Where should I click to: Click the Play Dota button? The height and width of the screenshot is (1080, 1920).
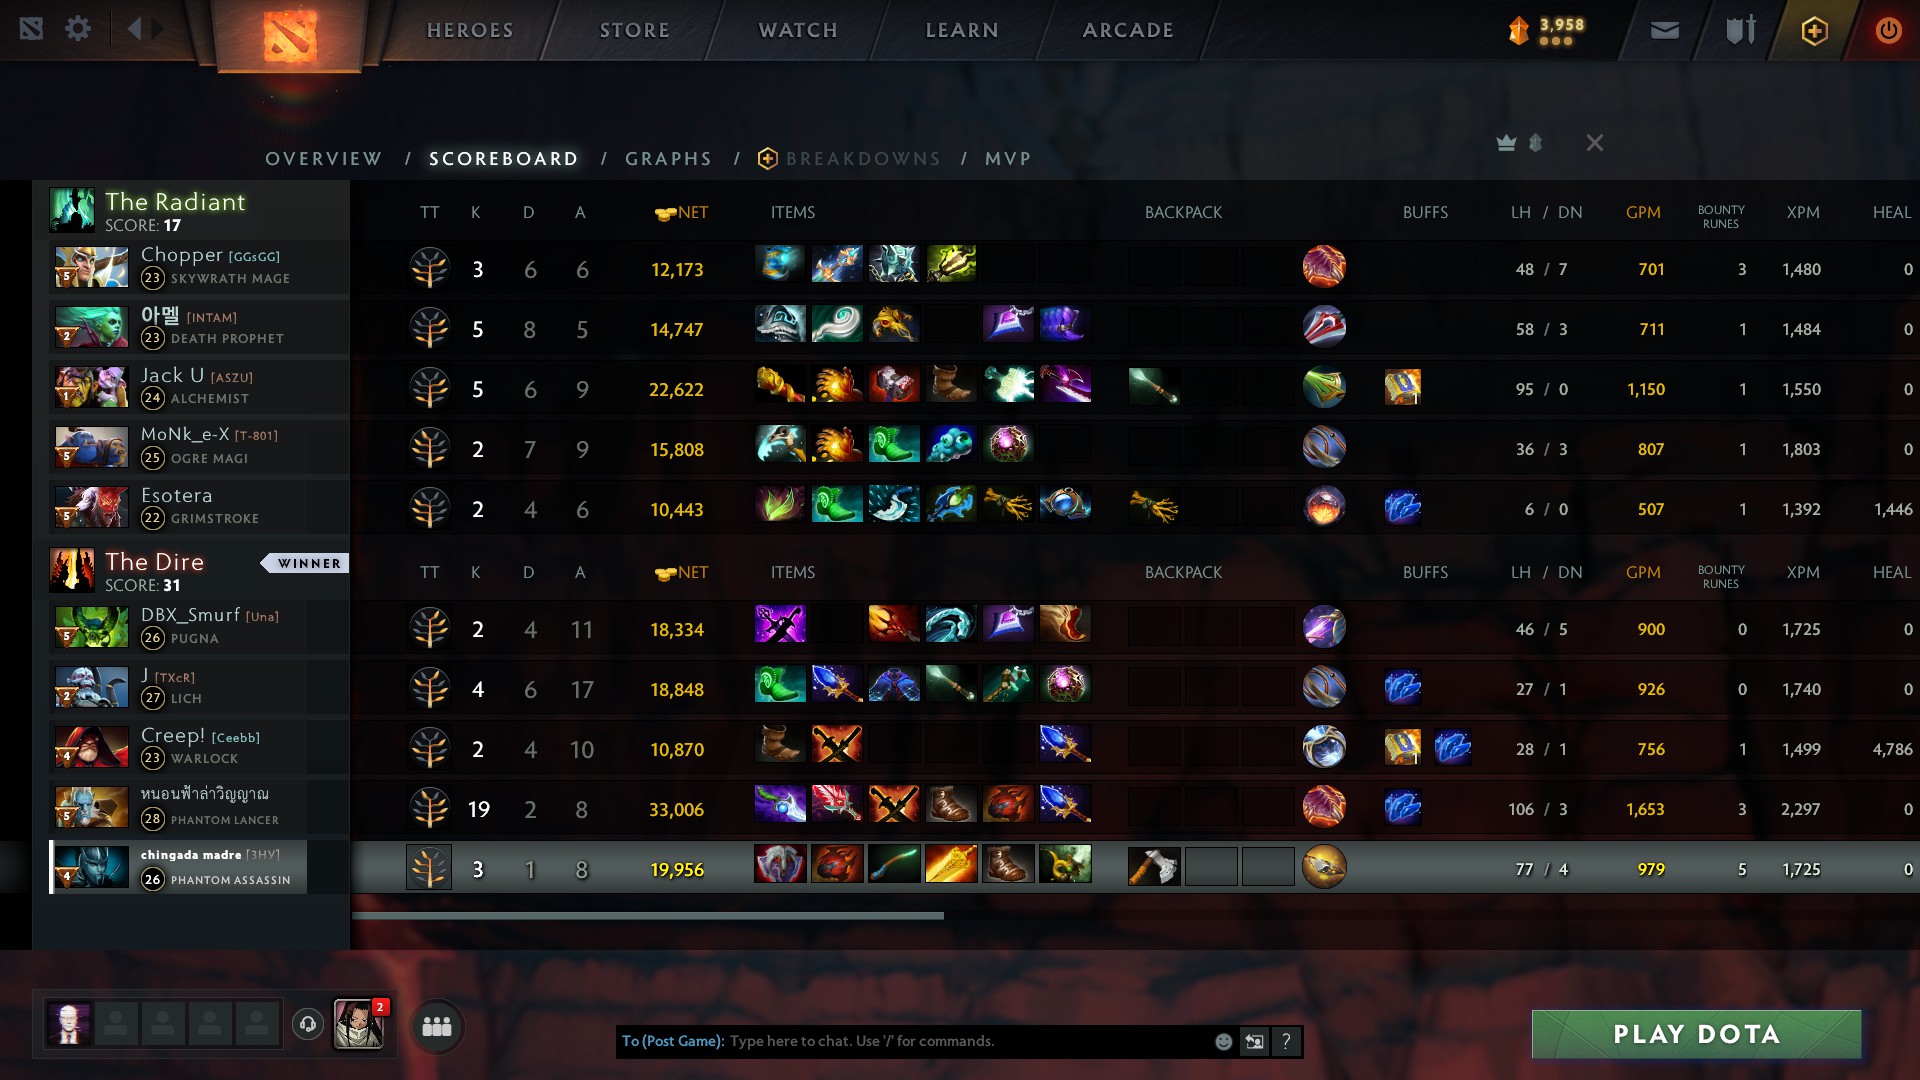tap(1696, 1034)
